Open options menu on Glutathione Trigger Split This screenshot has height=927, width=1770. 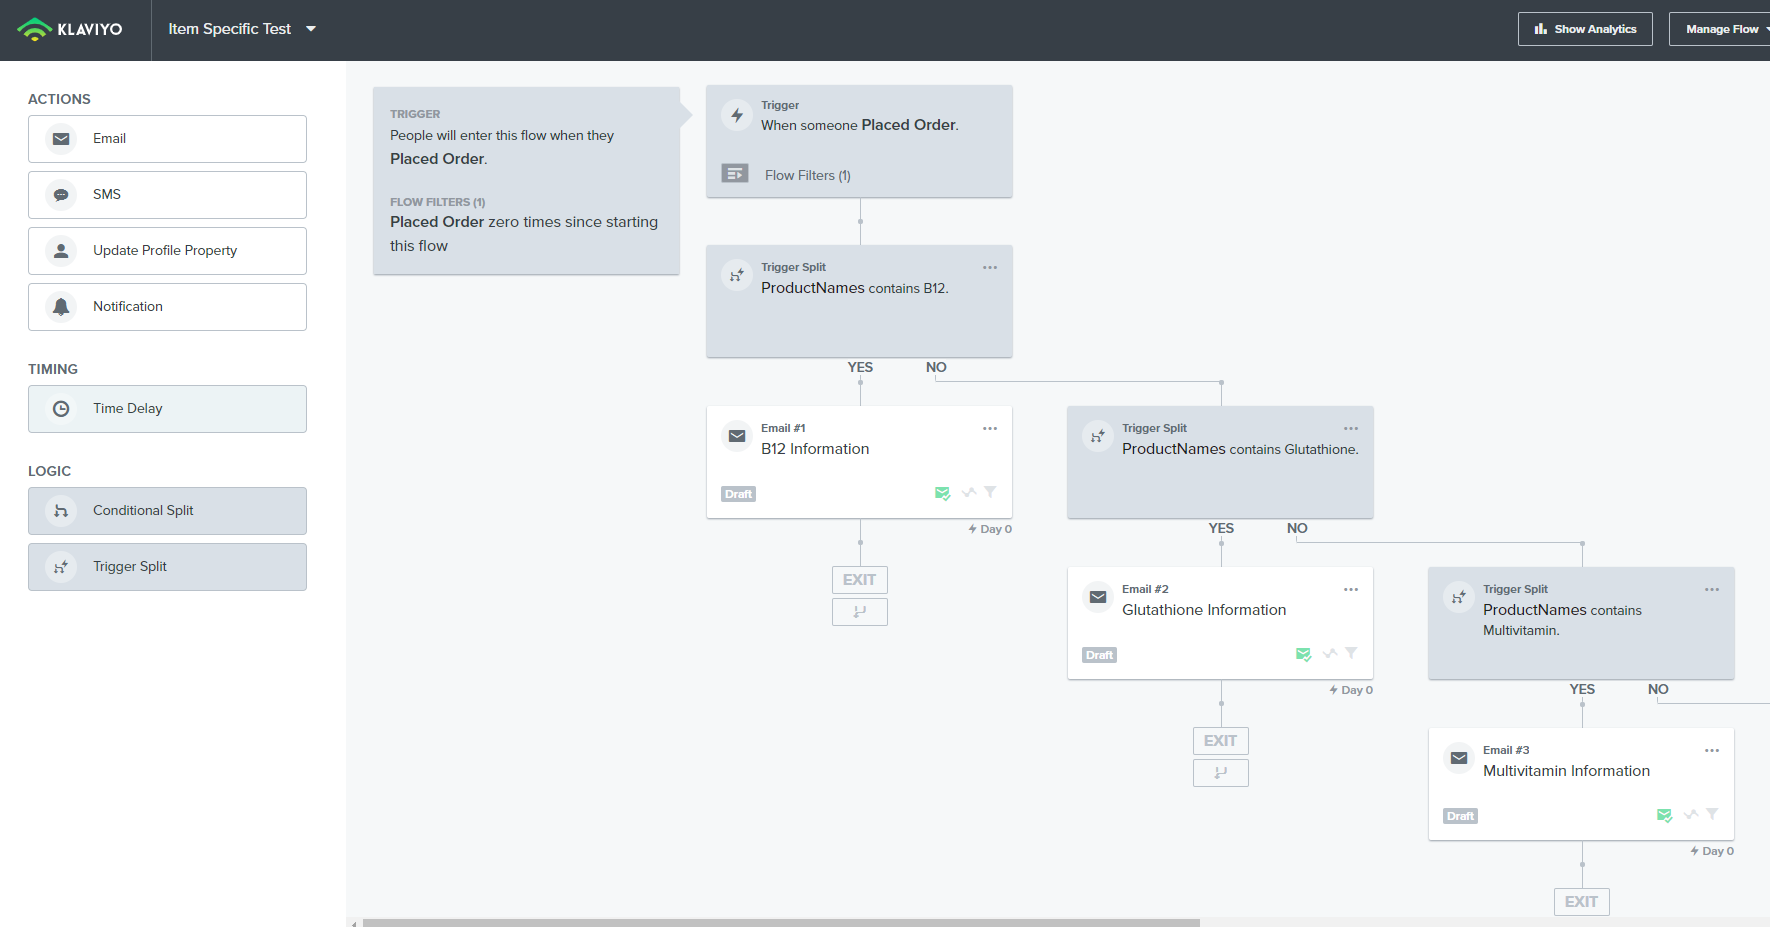(1351, 428)
